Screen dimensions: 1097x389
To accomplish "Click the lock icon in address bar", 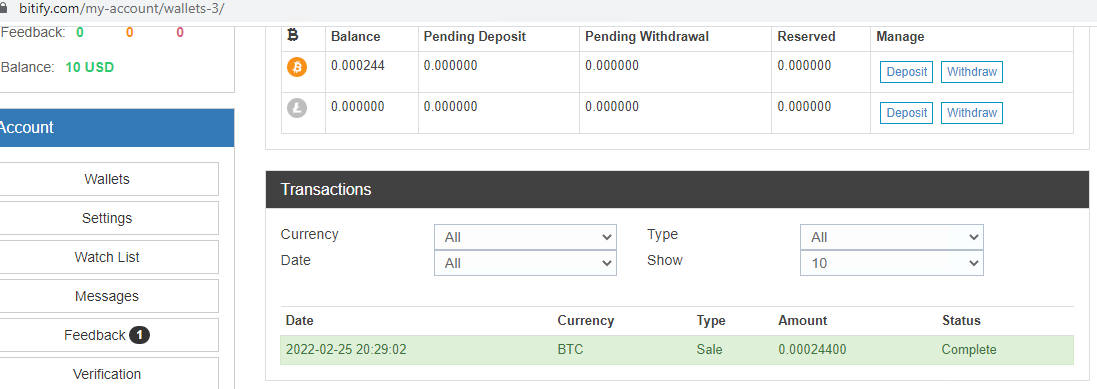I will 5,10.
